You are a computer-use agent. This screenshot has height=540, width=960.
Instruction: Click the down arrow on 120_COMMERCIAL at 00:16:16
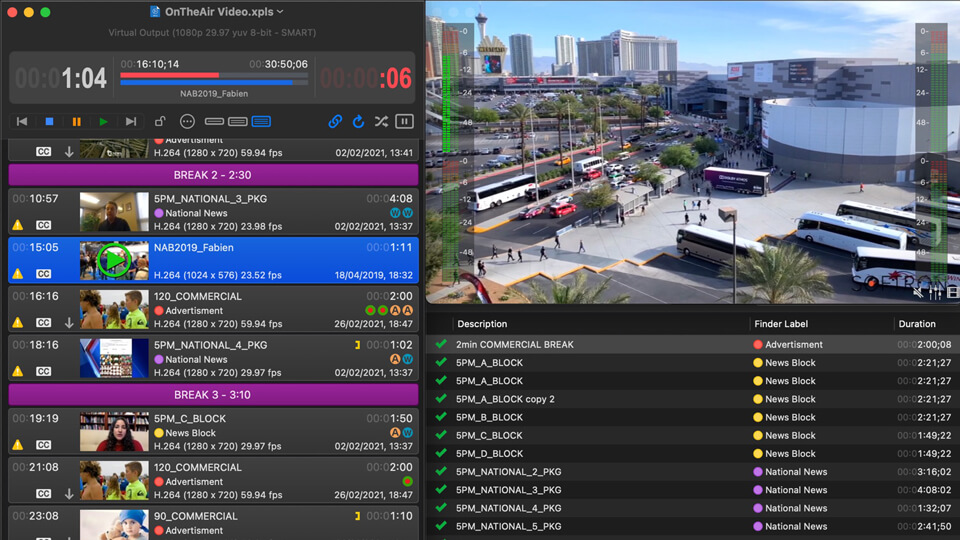[x=69, y=323]
